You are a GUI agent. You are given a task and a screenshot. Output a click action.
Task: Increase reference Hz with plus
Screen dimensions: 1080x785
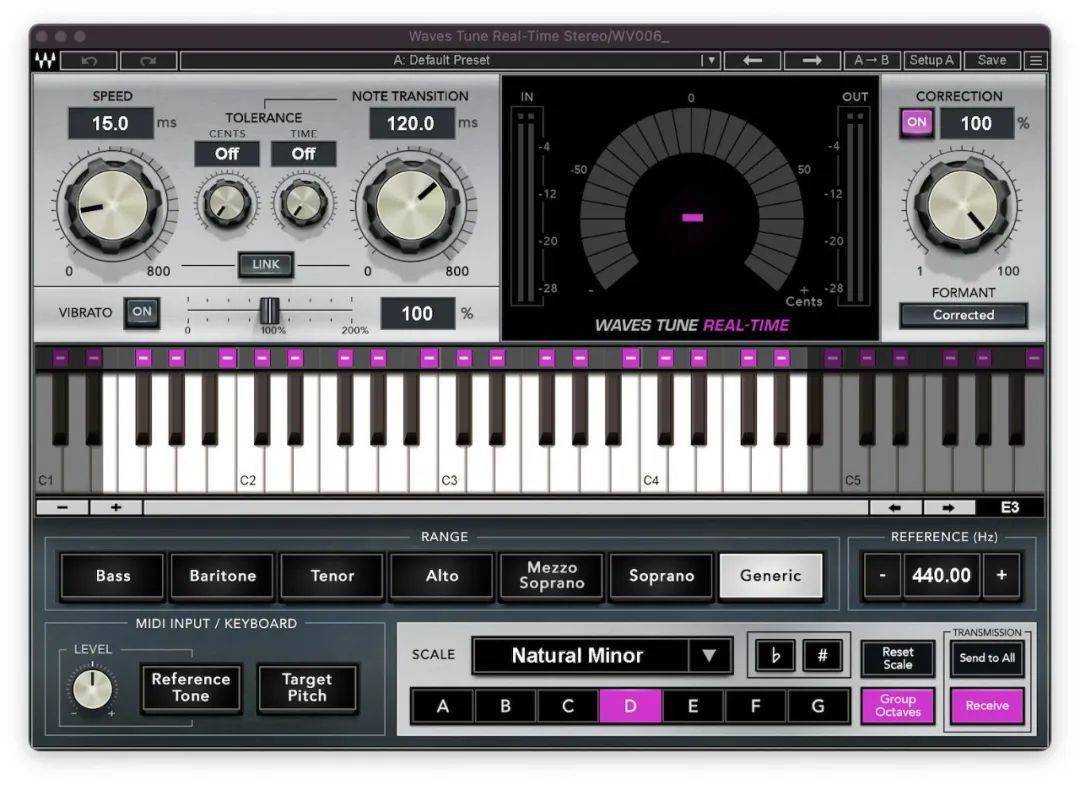coord(1001,575)
